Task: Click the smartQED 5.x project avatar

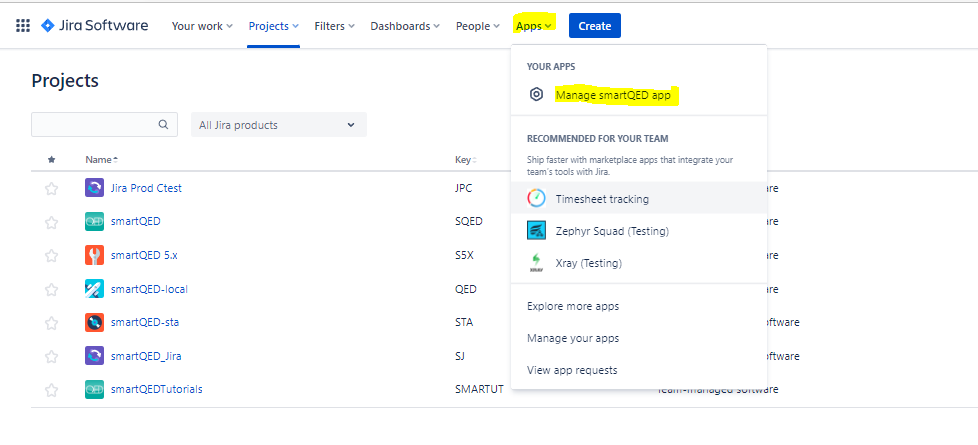Action: tap(94, 255)
